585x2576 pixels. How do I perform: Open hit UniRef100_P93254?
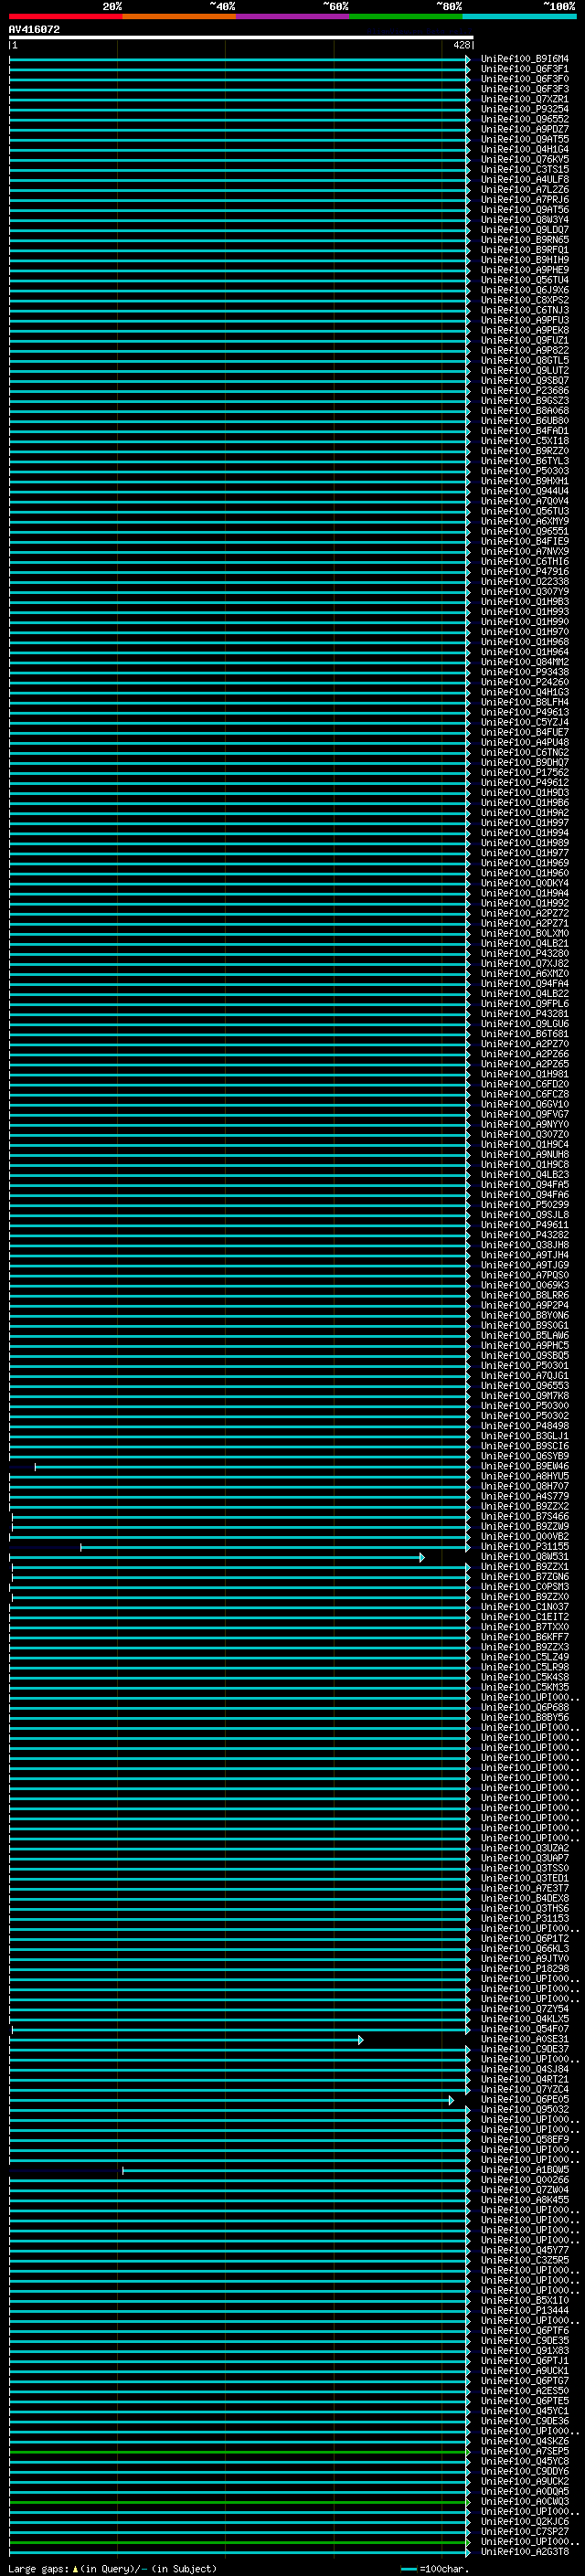point(524,109)
